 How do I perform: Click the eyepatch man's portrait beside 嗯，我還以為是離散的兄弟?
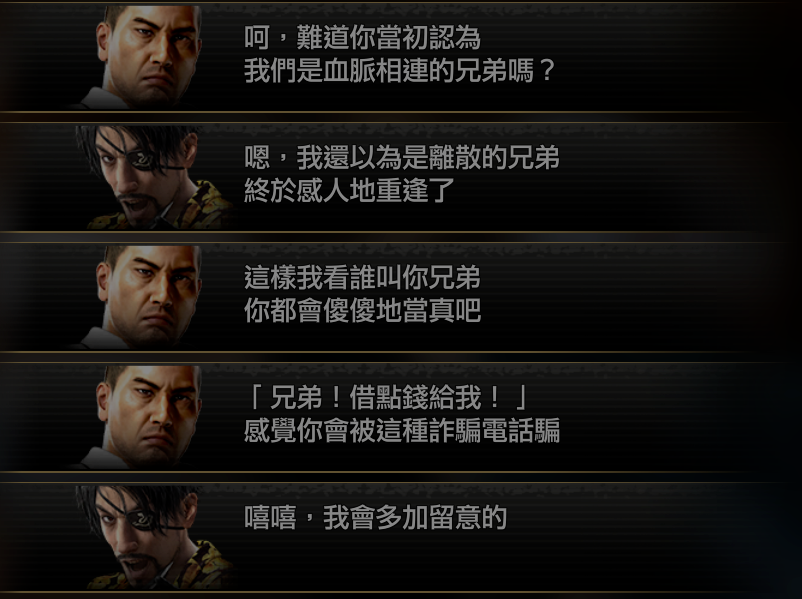point(153,178)
